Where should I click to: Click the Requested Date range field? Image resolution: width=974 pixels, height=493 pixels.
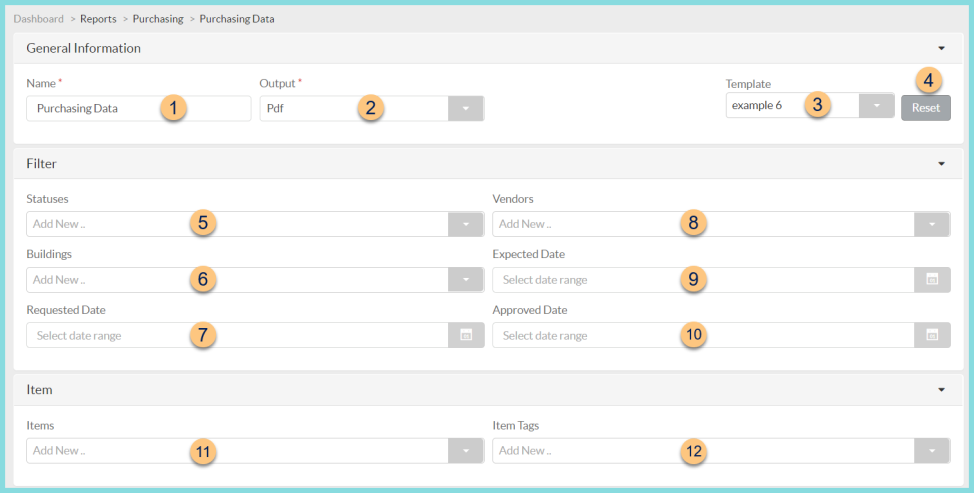[237, 335]
